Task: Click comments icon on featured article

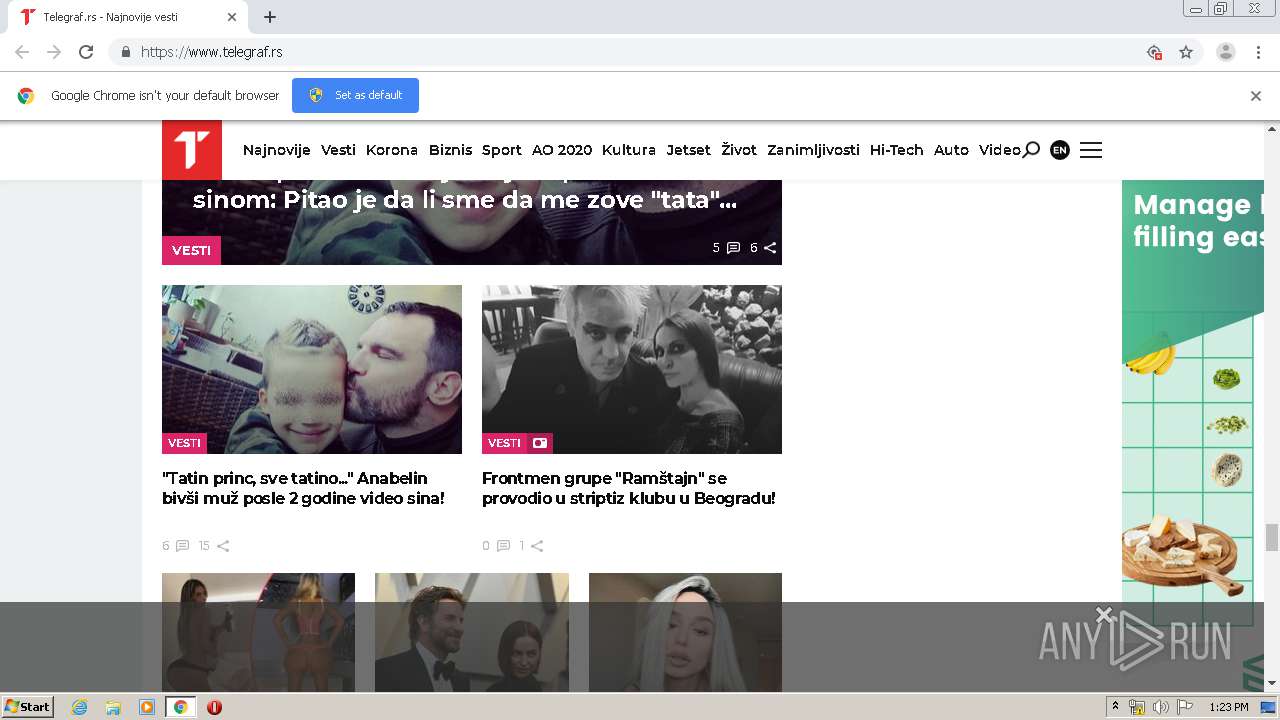Action: [733, 248]
